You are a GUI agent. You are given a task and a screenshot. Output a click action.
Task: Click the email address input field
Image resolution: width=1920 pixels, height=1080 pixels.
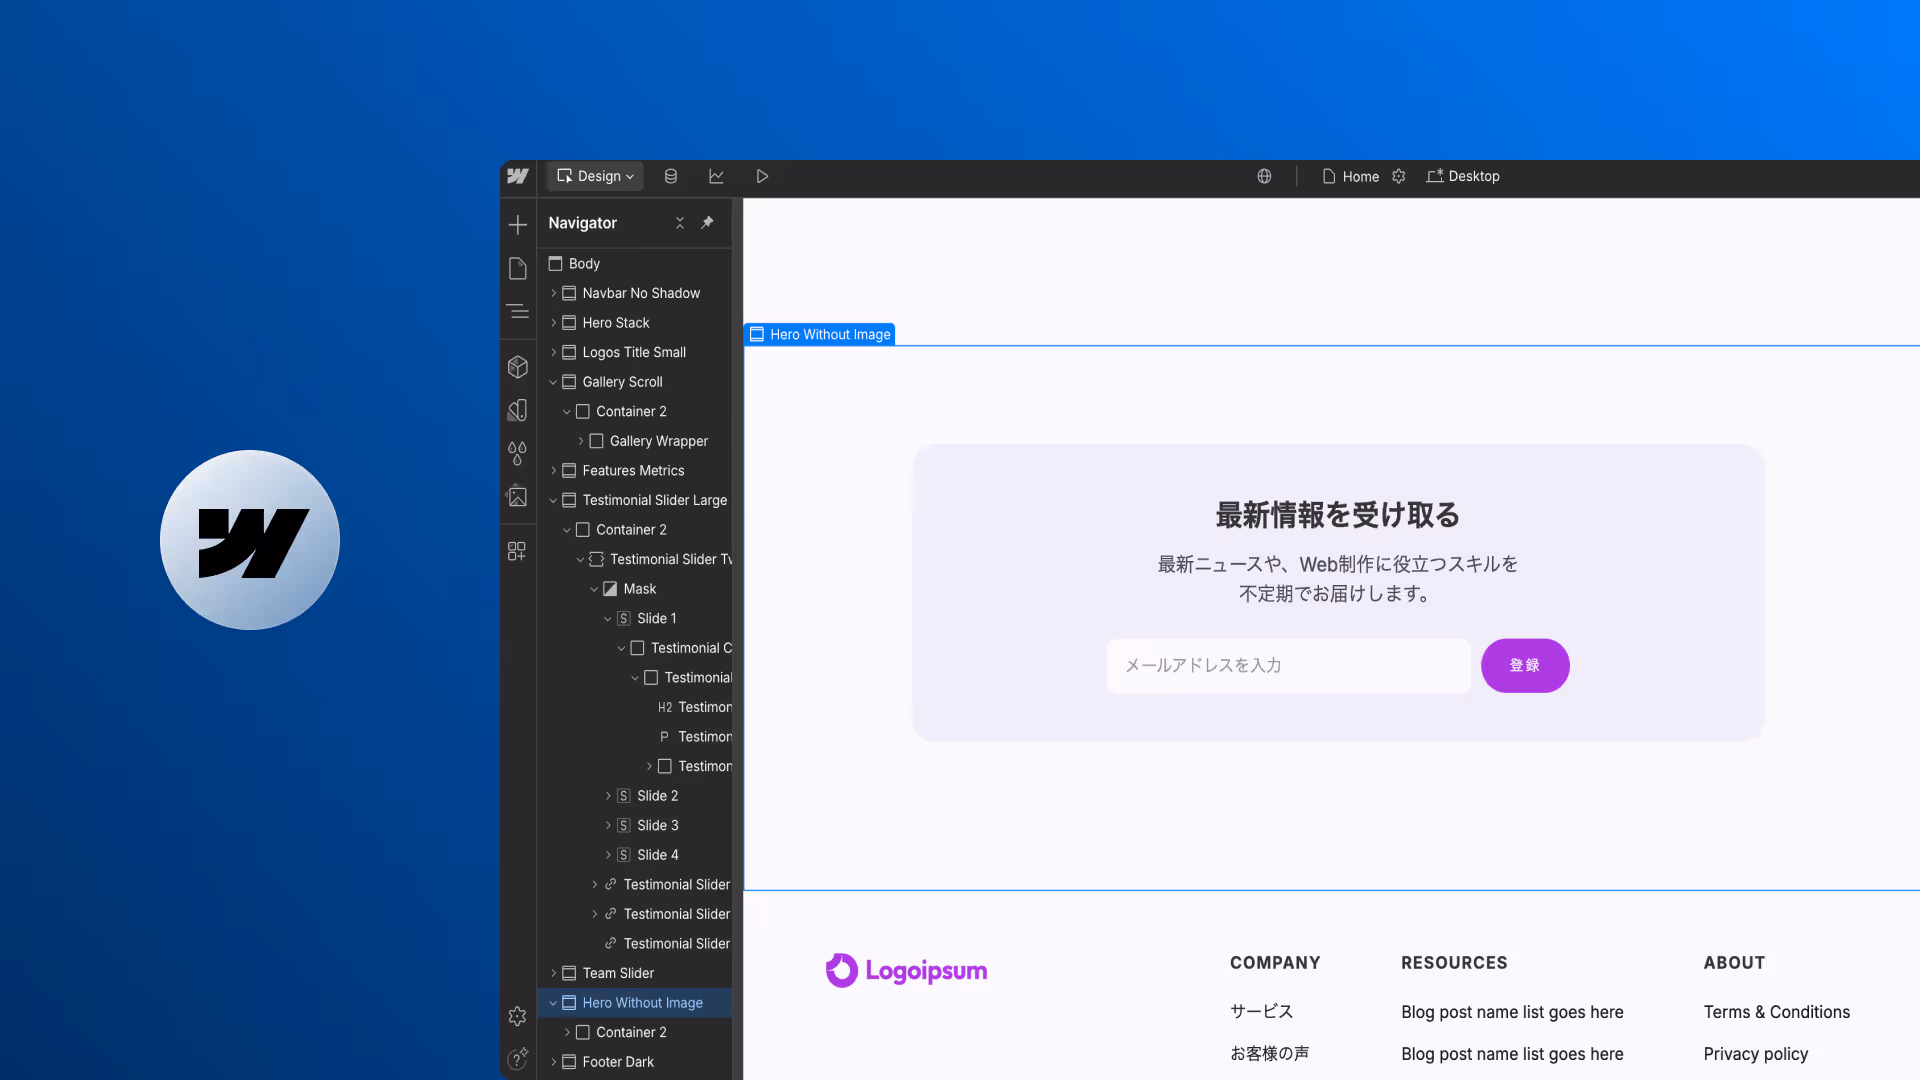tap(1288, 665)
